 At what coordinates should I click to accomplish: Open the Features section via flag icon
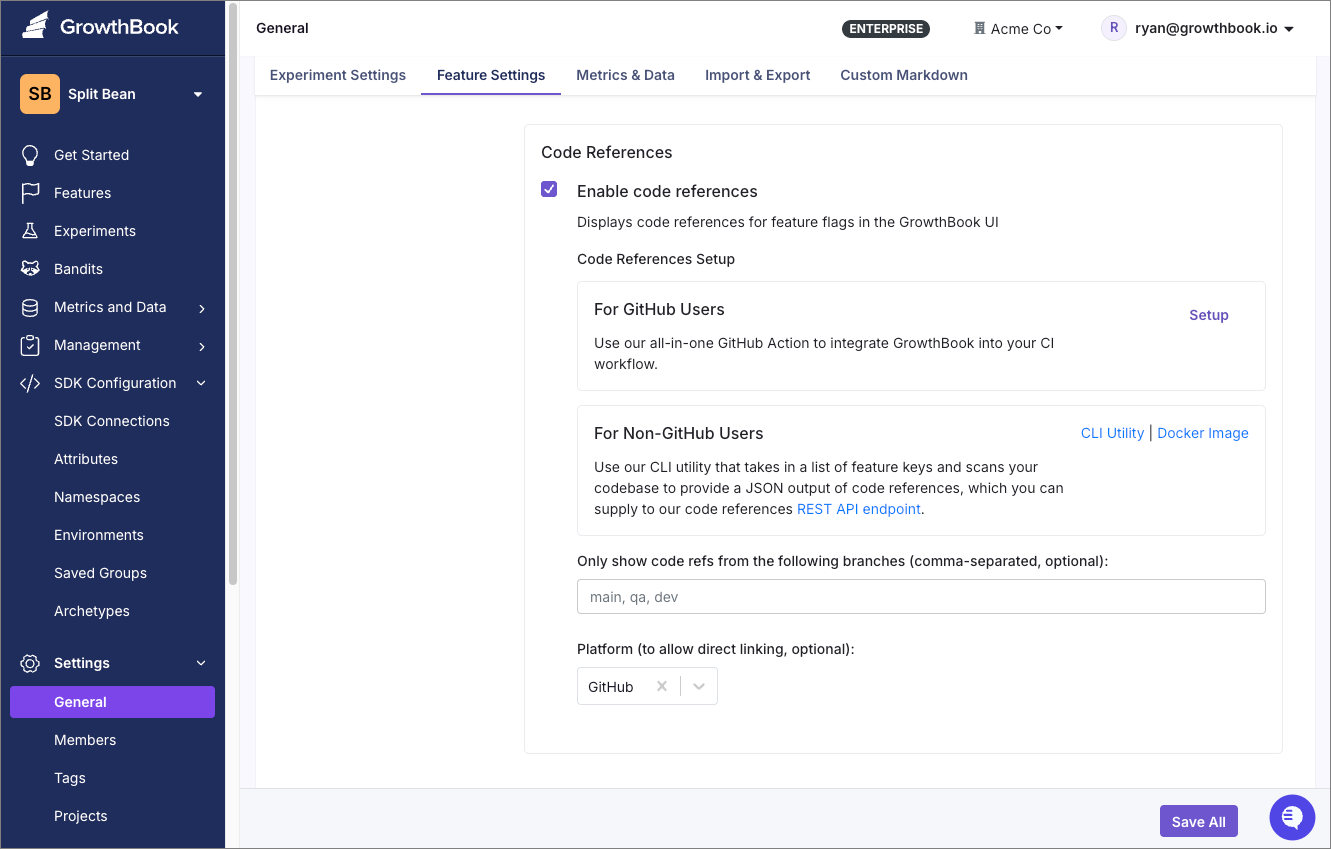[x=31, y=192]
